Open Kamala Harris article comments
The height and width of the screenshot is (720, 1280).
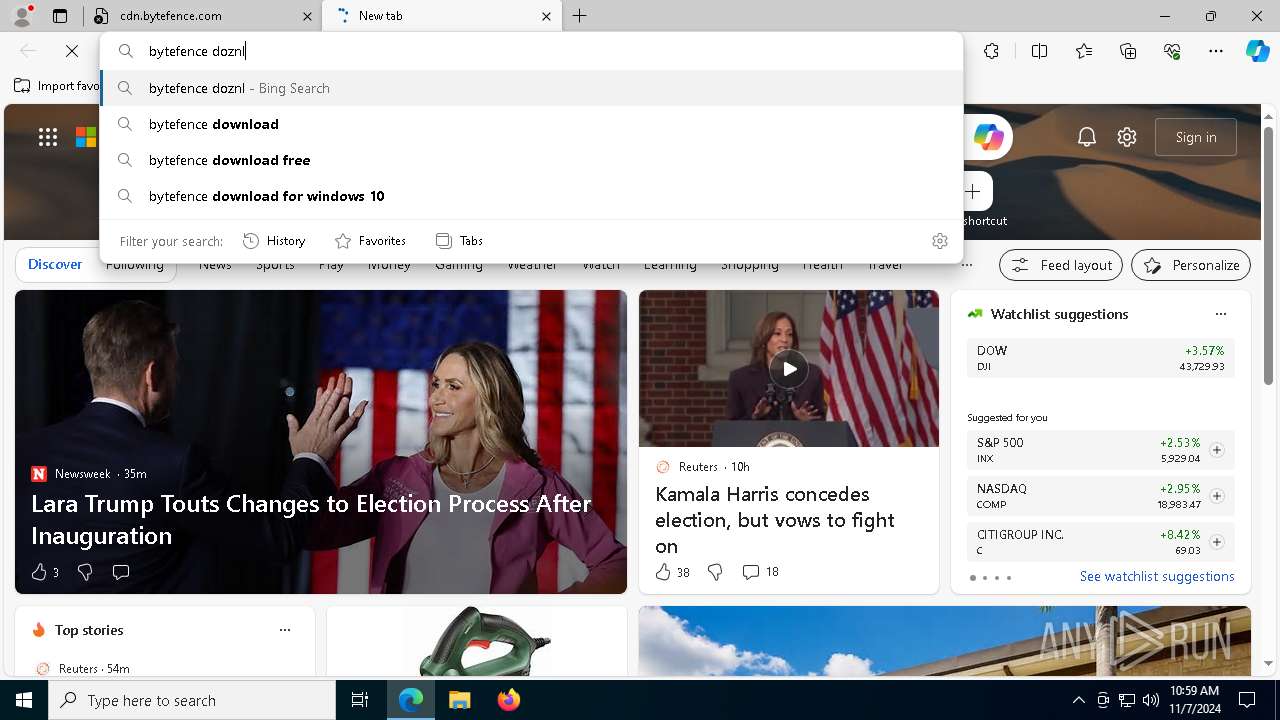(x=760, y=572)
